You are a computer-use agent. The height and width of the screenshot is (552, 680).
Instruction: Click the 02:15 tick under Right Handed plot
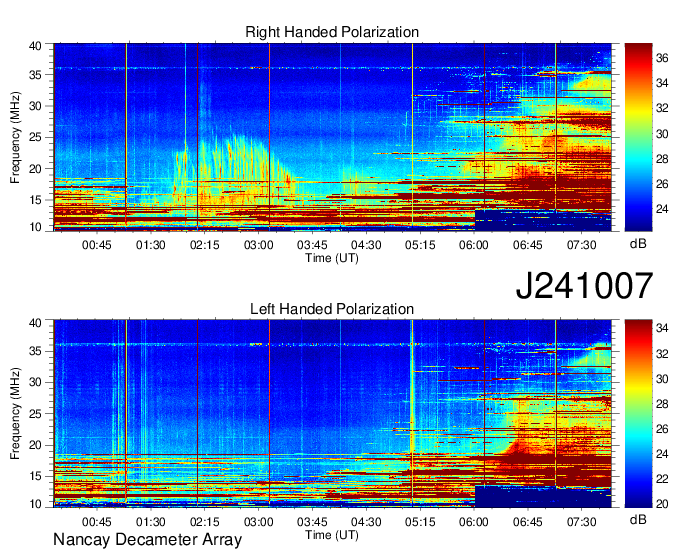pyautogui.click(x=205, y=245)
